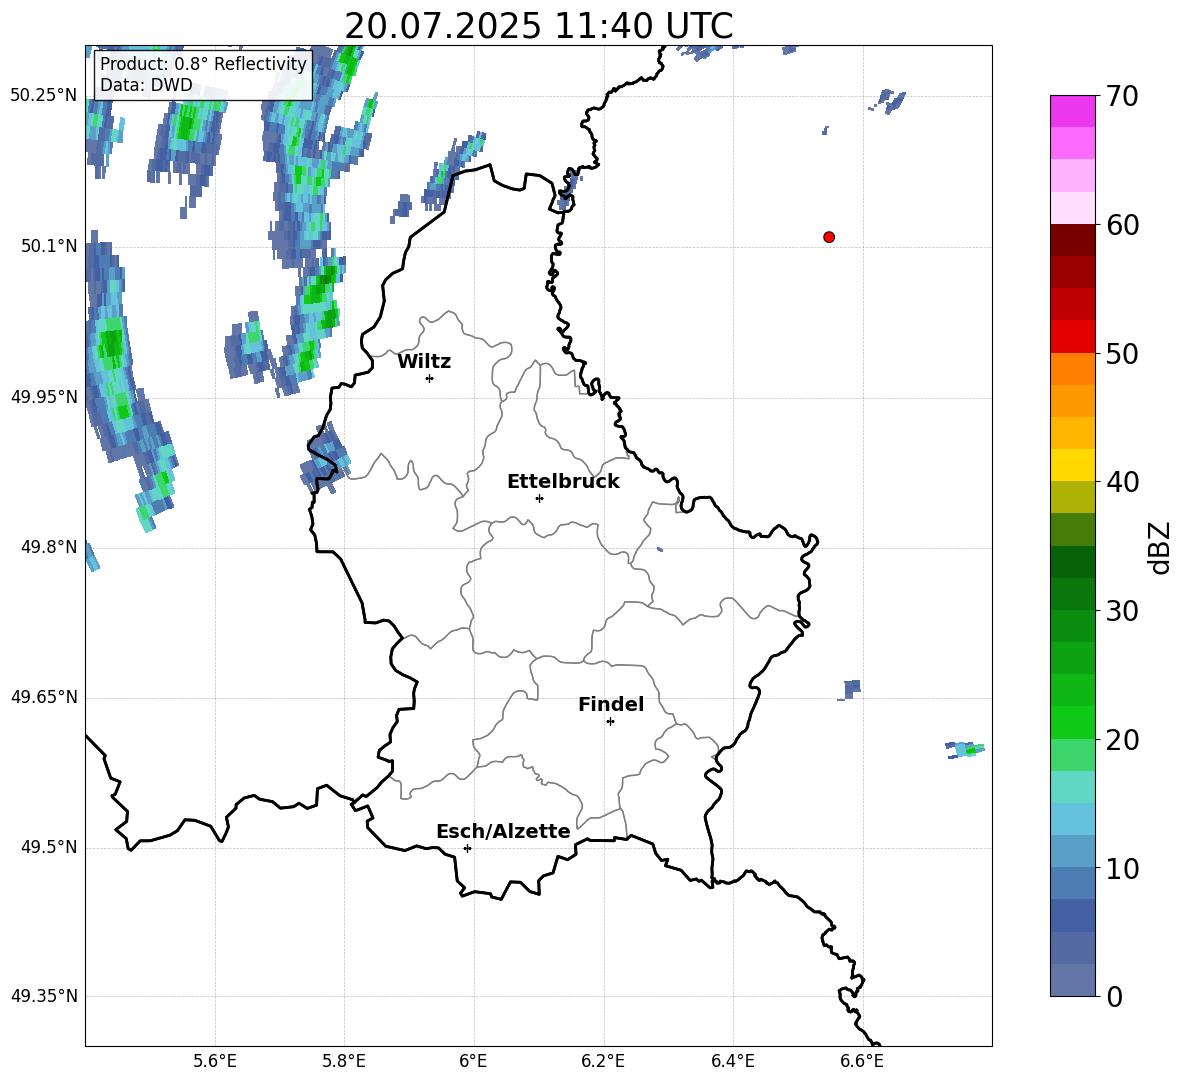
Task: Click the 60 tick on the colorbar
Action: point(1122,225)
